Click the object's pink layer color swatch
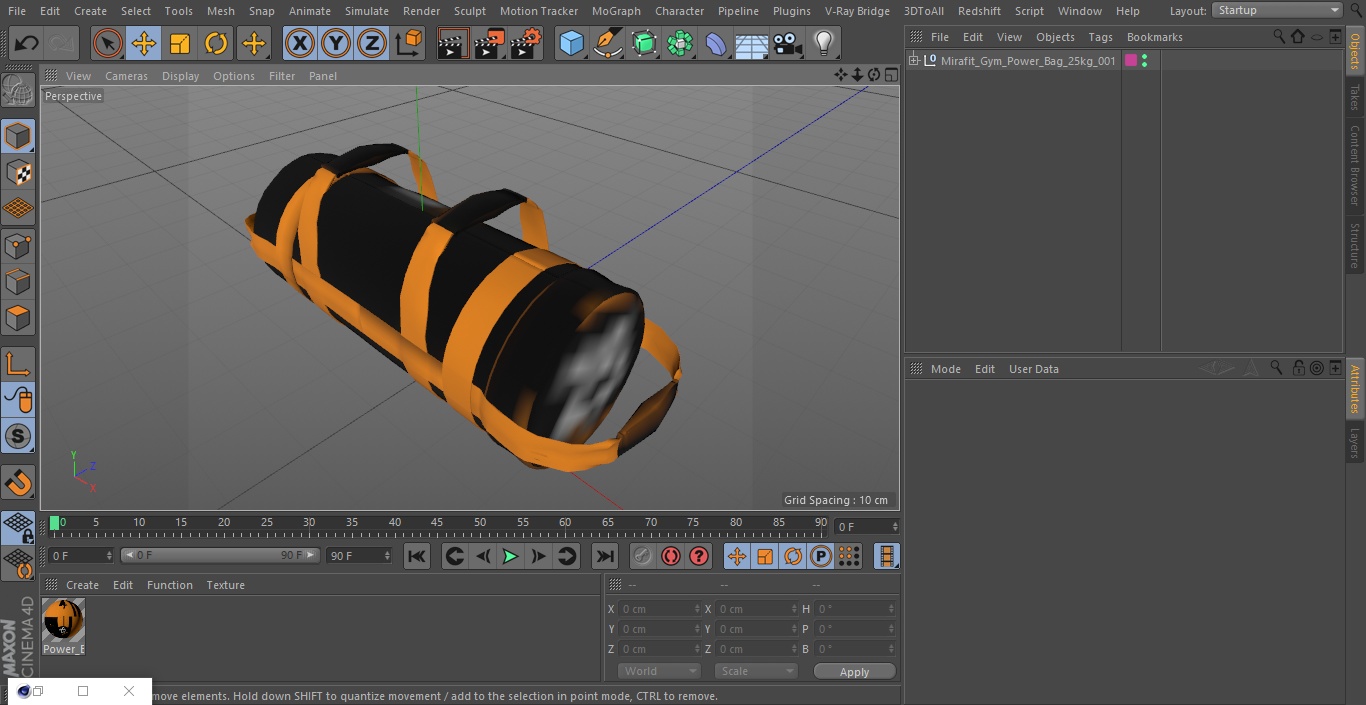The height and width of the screenshot is (705, 1366). (x=1131, y=61)
